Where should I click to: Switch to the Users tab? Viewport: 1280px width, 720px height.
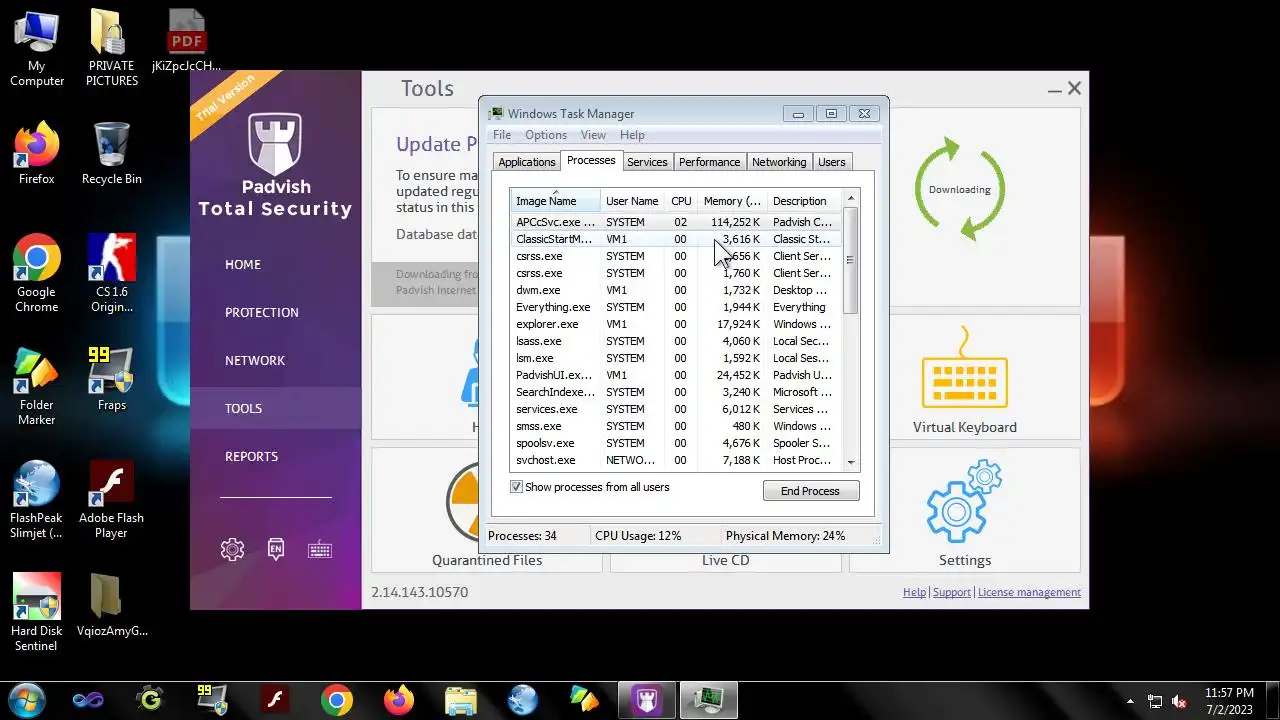tap(832, 162)
